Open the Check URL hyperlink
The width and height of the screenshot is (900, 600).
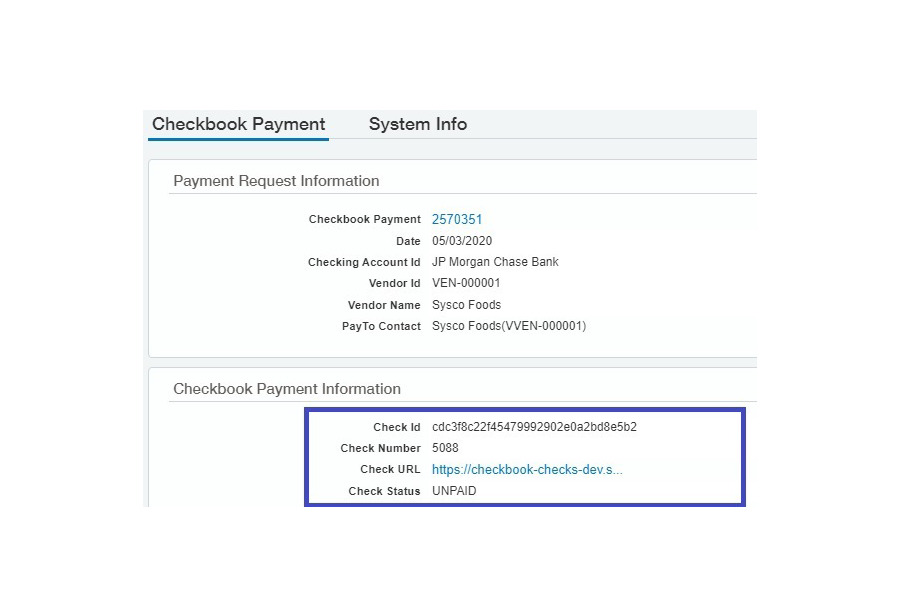tap(527, 469)
